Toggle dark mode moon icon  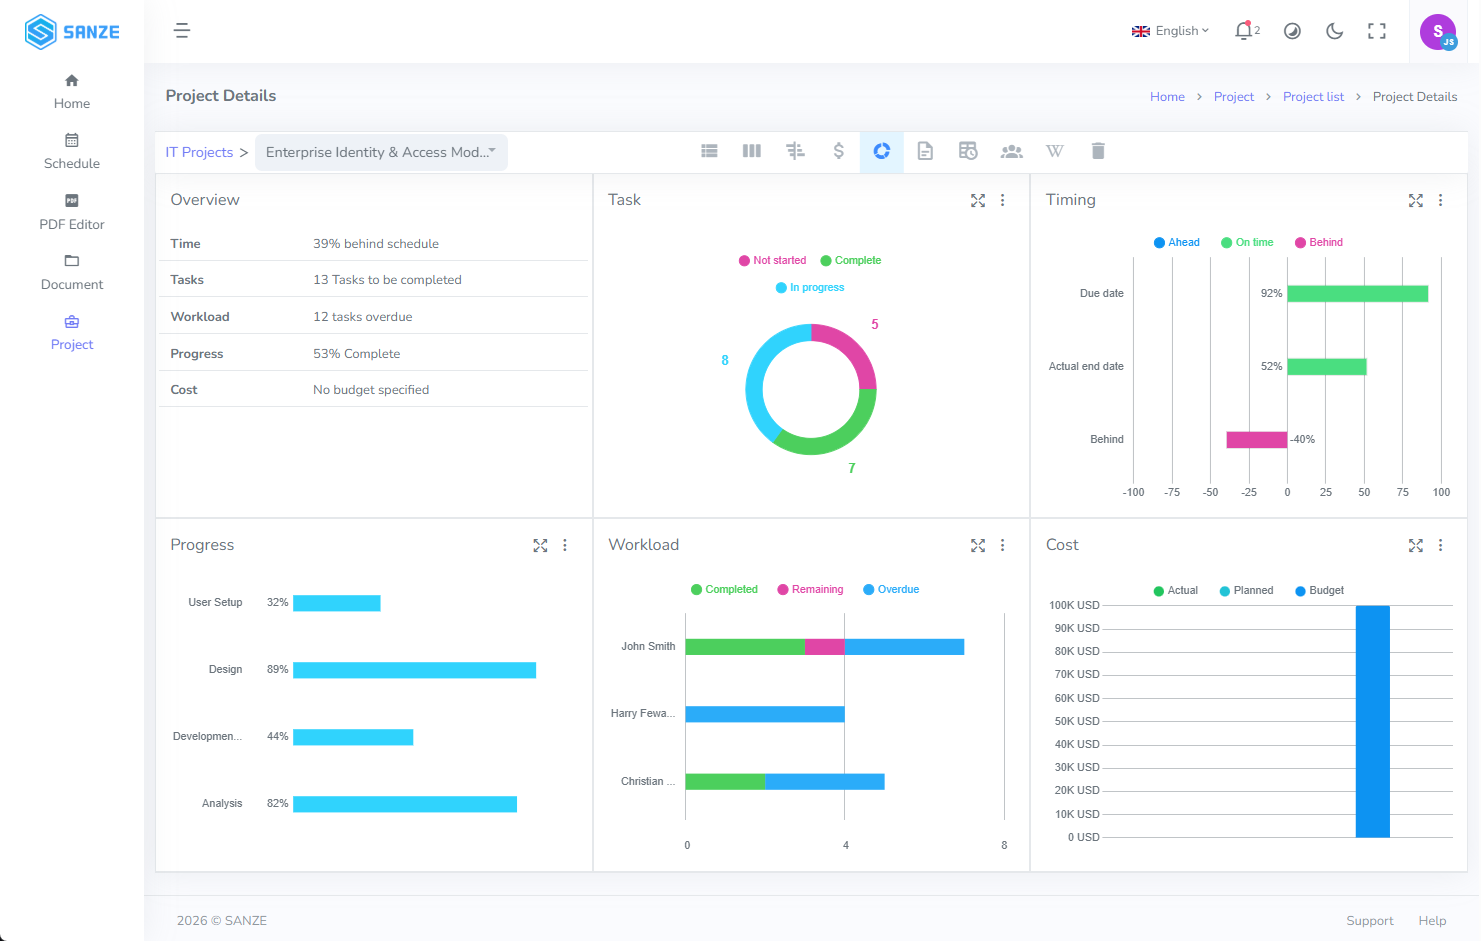1334,31
